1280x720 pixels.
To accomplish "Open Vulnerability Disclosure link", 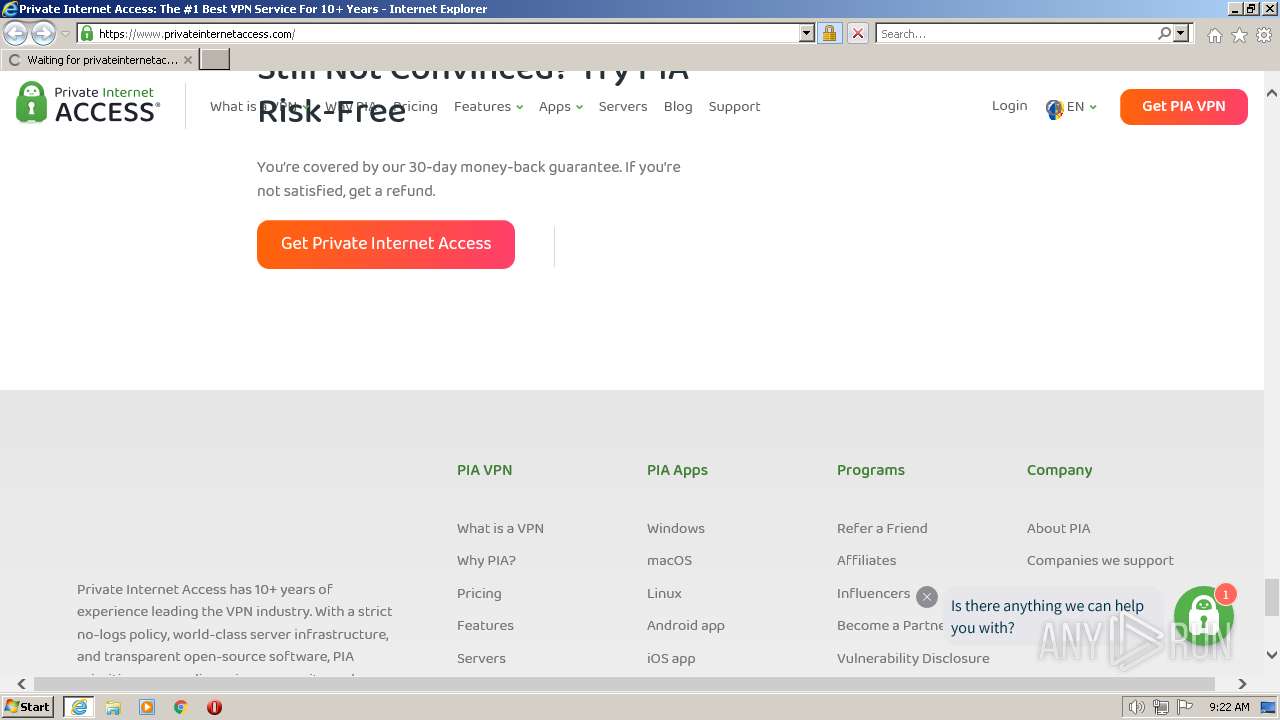I will 913,658.
